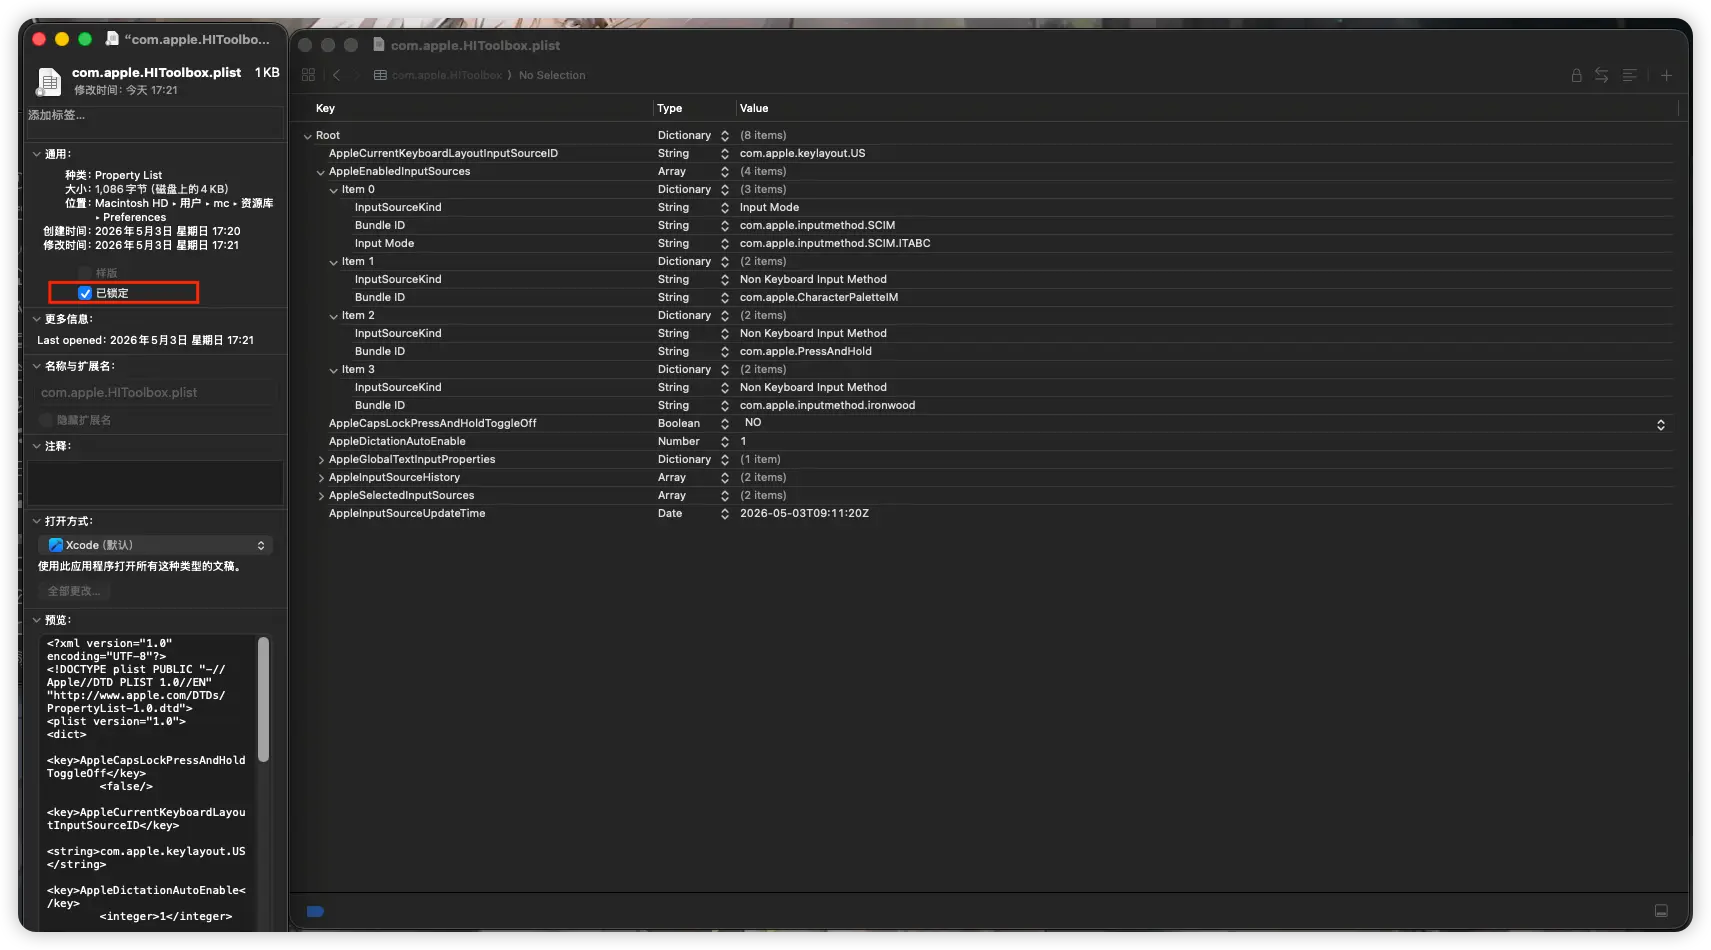The image size is (1711, 950).
Task: Toggle the 隐藏扩展名 checkbox
Action: (46, 420)
